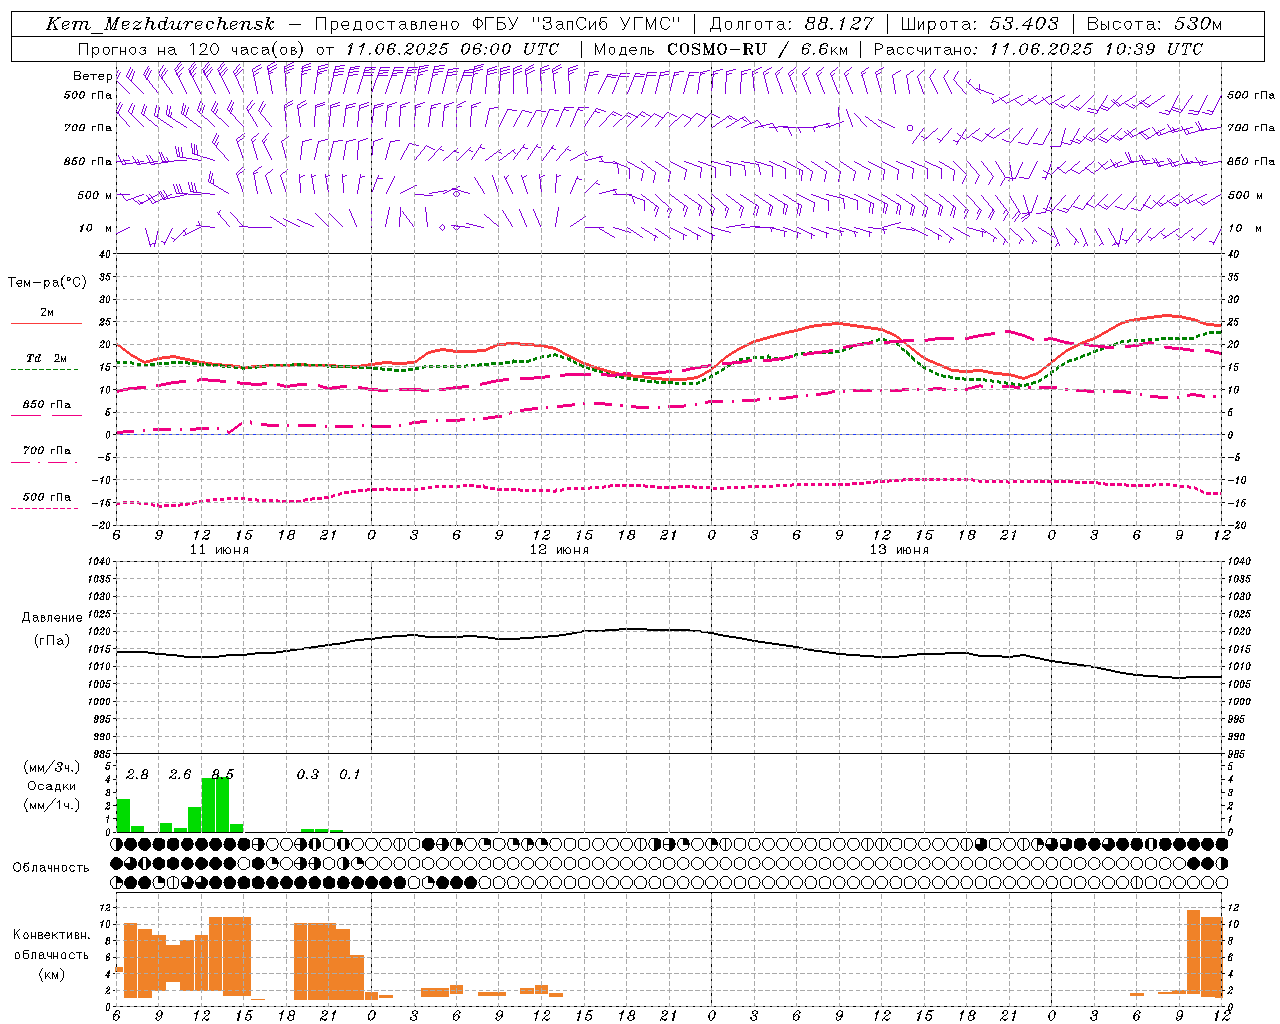1280x1024 pixels.
Task: Click the dash-dot line sample under 700 гПа legend
Action: pos(45,462)
